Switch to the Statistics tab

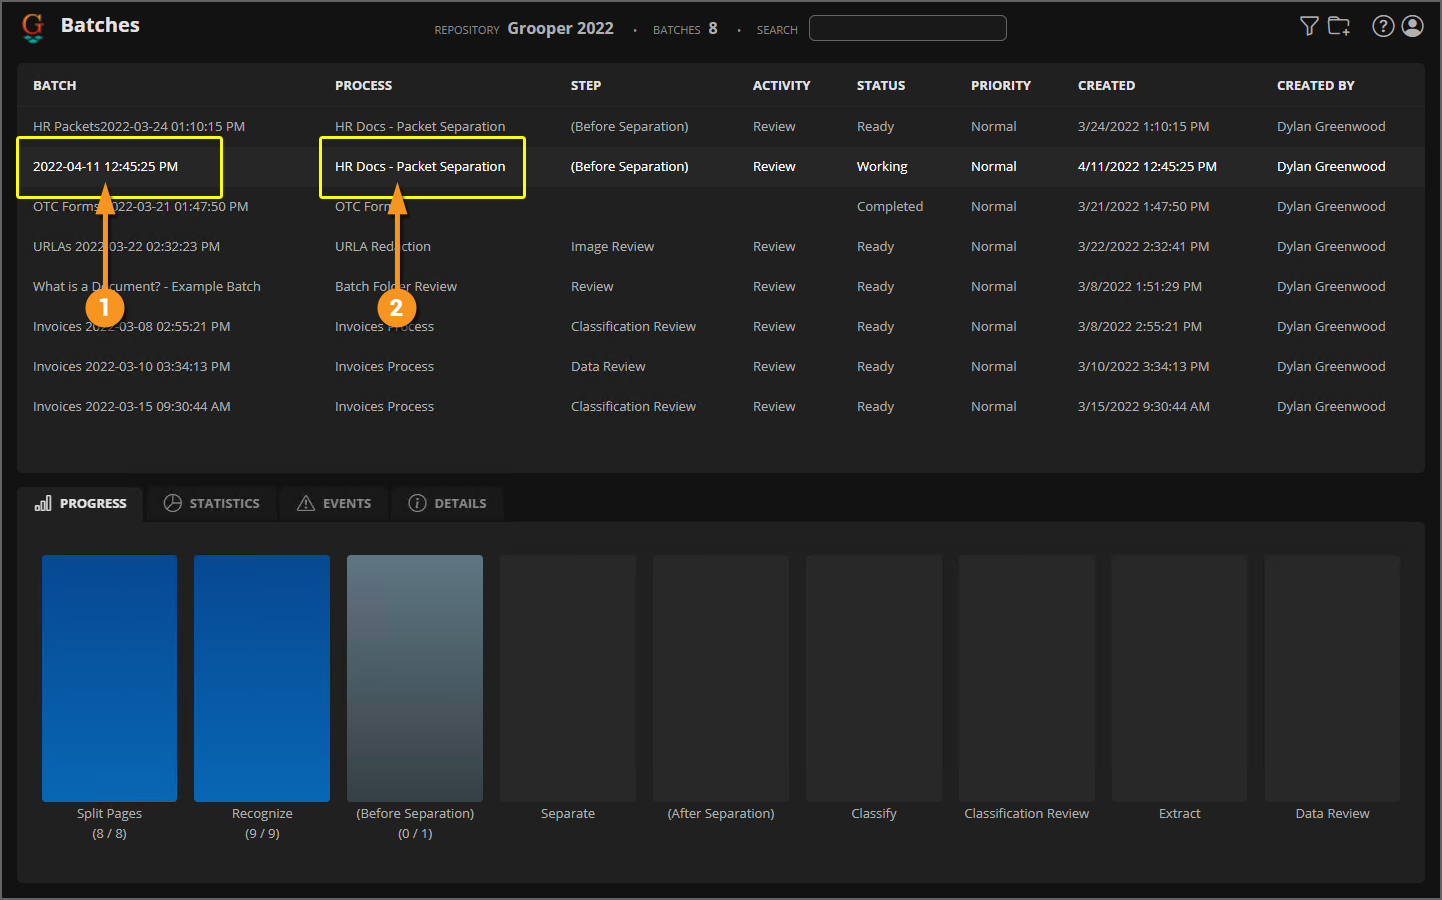[212, 503]
